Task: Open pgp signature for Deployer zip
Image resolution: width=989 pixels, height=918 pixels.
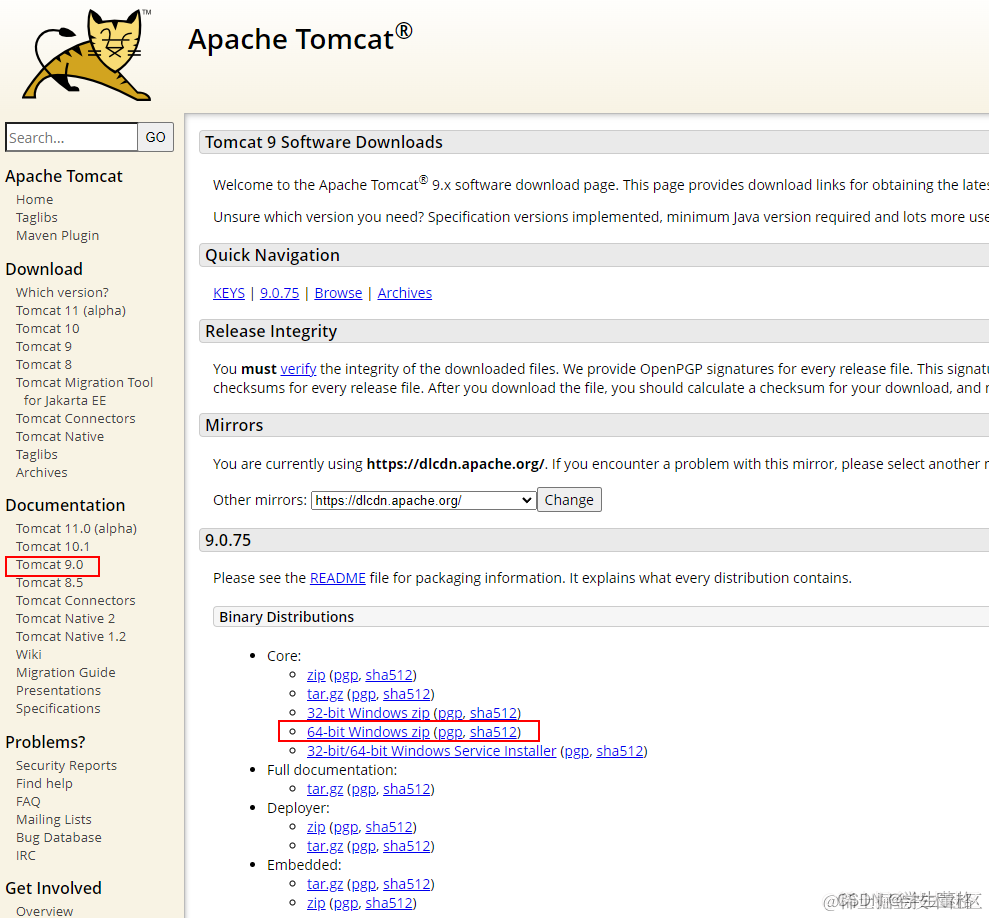Action: pyautogui.click(x=346, y=827)
